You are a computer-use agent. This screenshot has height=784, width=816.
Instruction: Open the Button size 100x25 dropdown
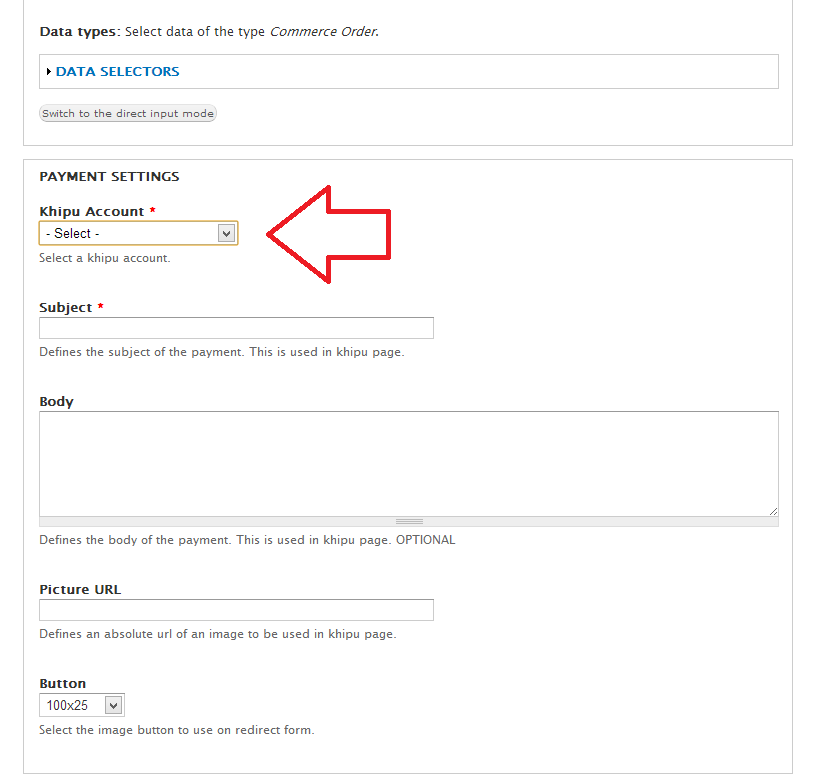[x=81, y=705]
